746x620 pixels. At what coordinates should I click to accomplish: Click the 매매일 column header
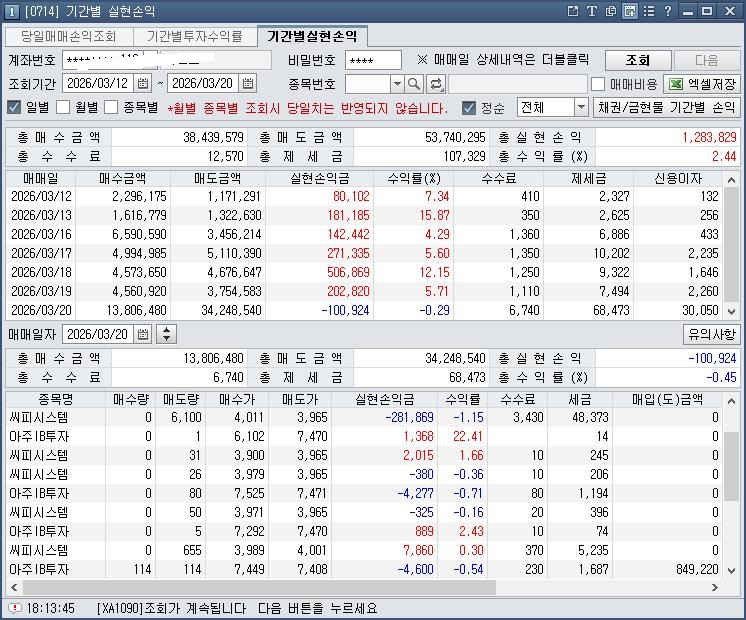click(x=41, y=178)
